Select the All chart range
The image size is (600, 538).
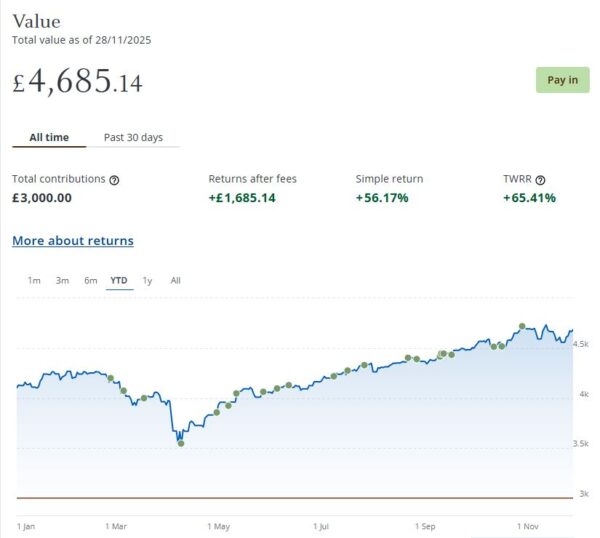(175, 281)
